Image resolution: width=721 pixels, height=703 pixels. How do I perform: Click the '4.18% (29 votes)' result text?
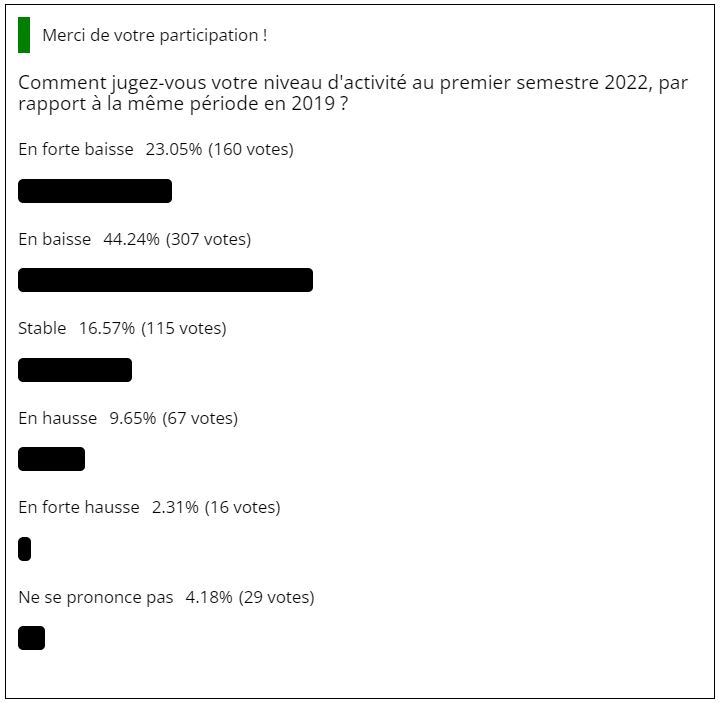coord(250,597)
